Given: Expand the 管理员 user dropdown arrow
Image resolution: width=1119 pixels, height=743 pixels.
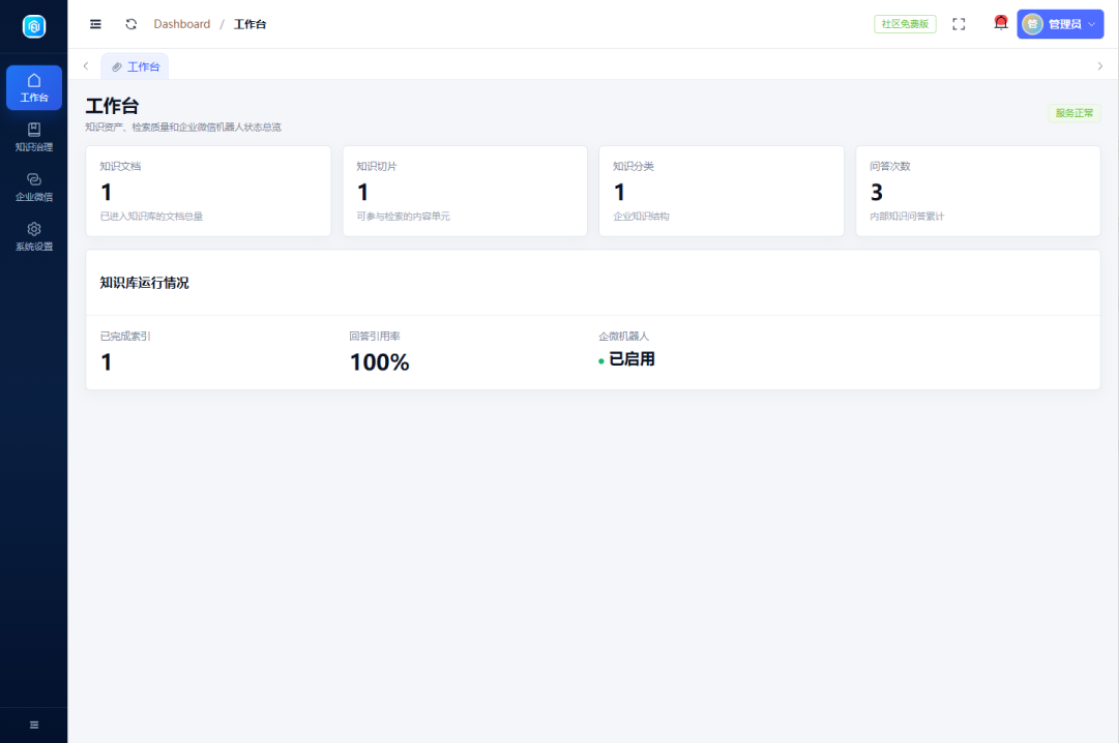Looking at the screenshot, I should tap(1091, 24).
